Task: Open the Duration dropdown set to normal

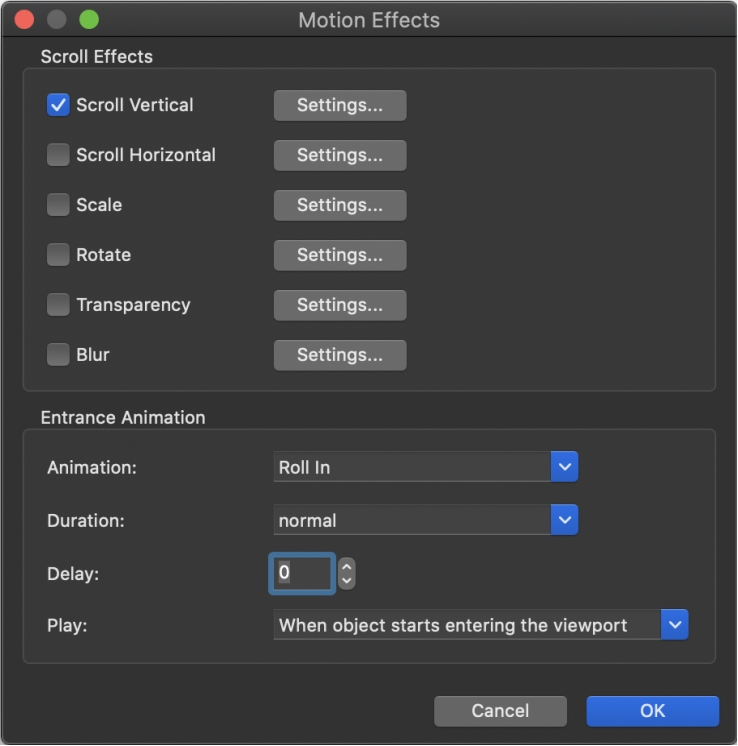Action: point(426,520)
